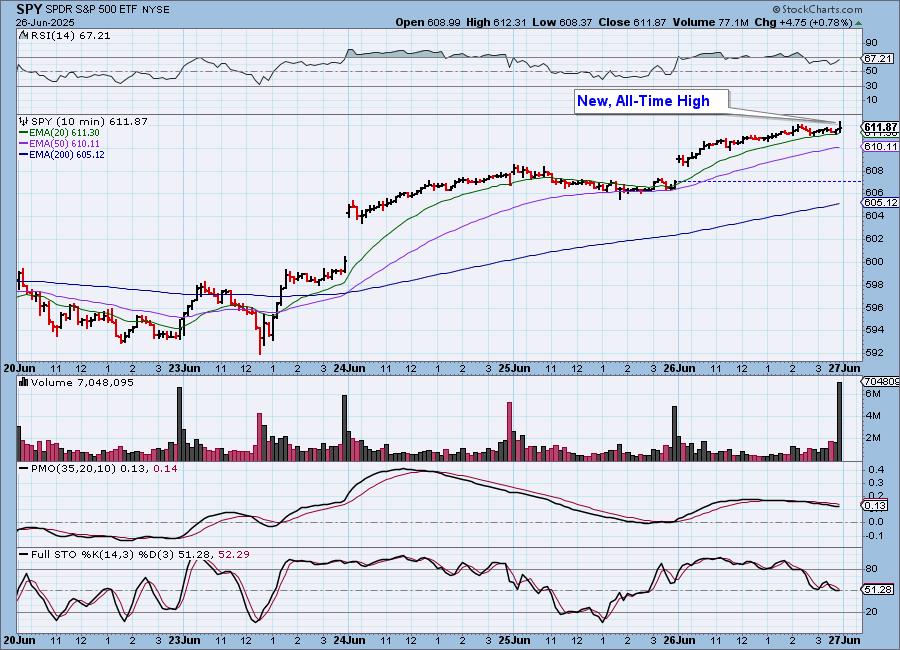
Task: Click the 90 level on the RSI axis
Action: (x=871, y=42)
